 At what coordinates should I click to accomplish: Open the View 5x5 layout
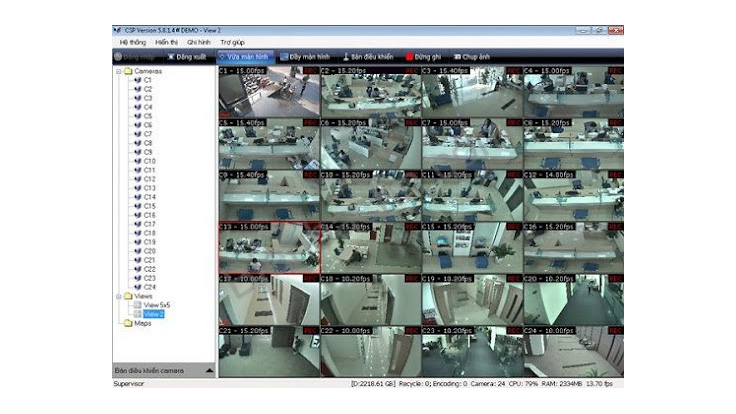(x=158, y=305)
